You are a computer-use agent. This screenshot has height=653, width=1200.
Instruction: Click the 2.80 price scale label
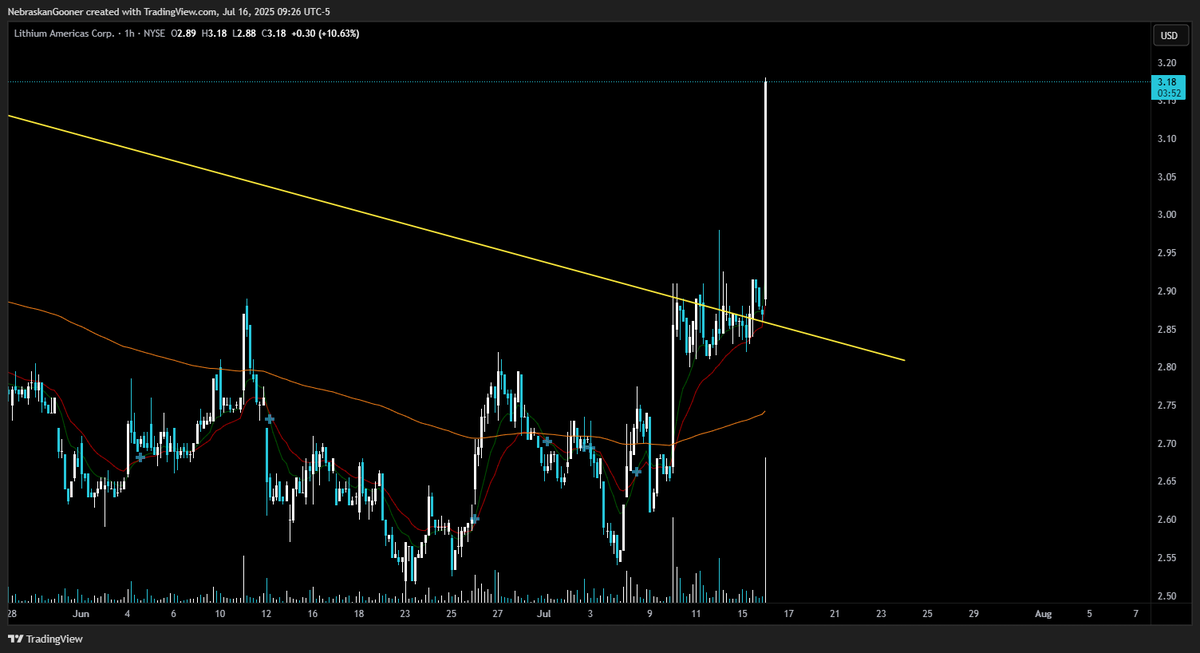pyautogui.click(x=1166, y=367)
